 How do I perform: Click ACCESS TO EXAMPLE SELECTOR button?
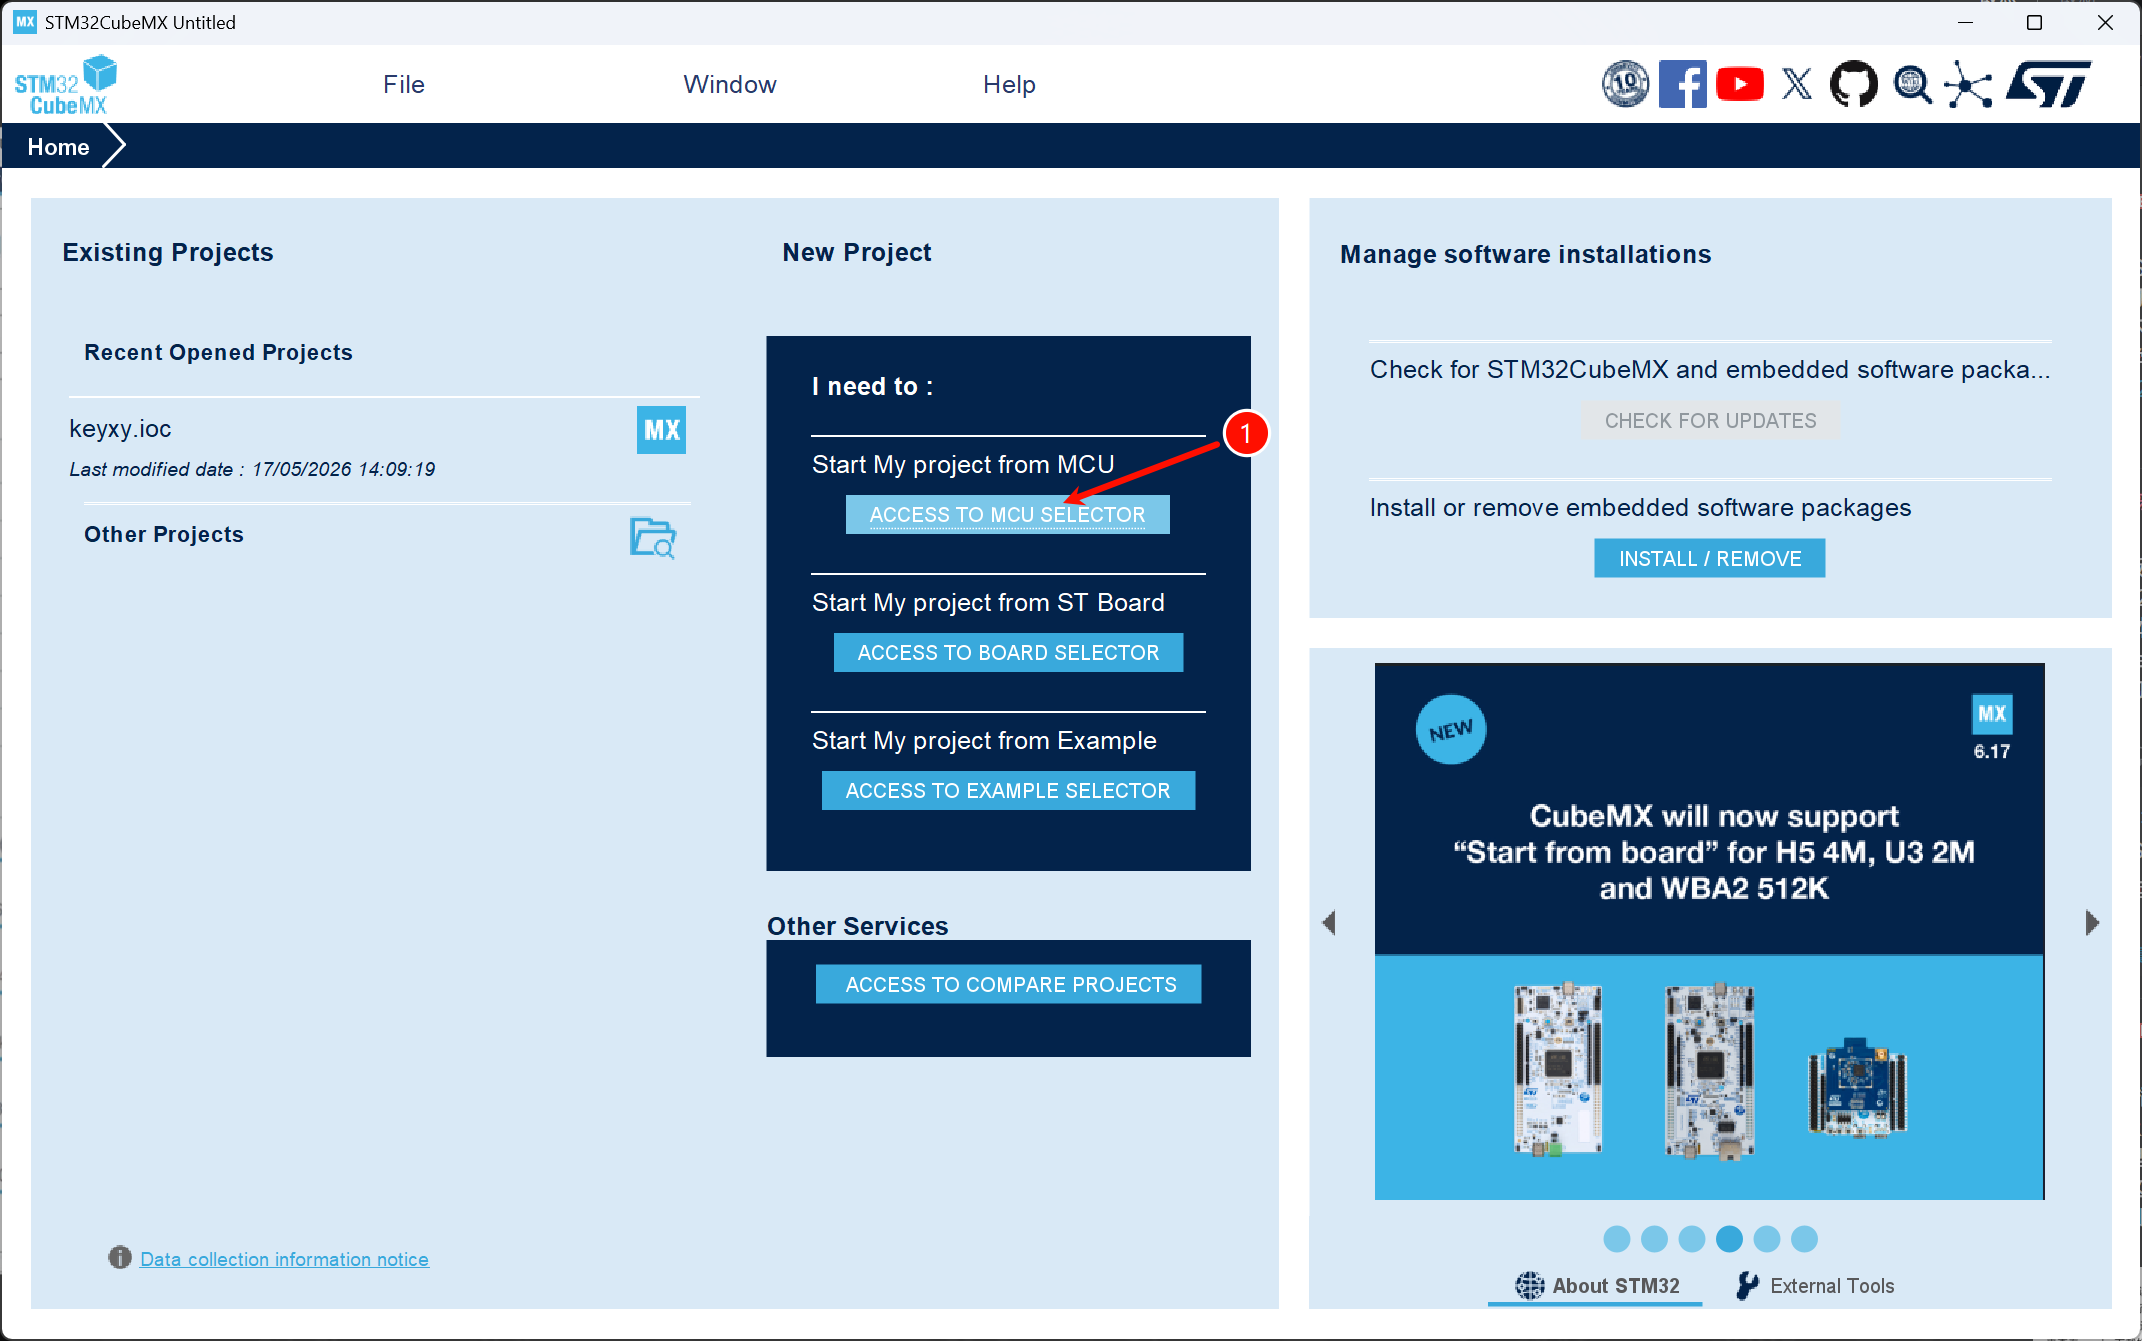[1008, 791]
